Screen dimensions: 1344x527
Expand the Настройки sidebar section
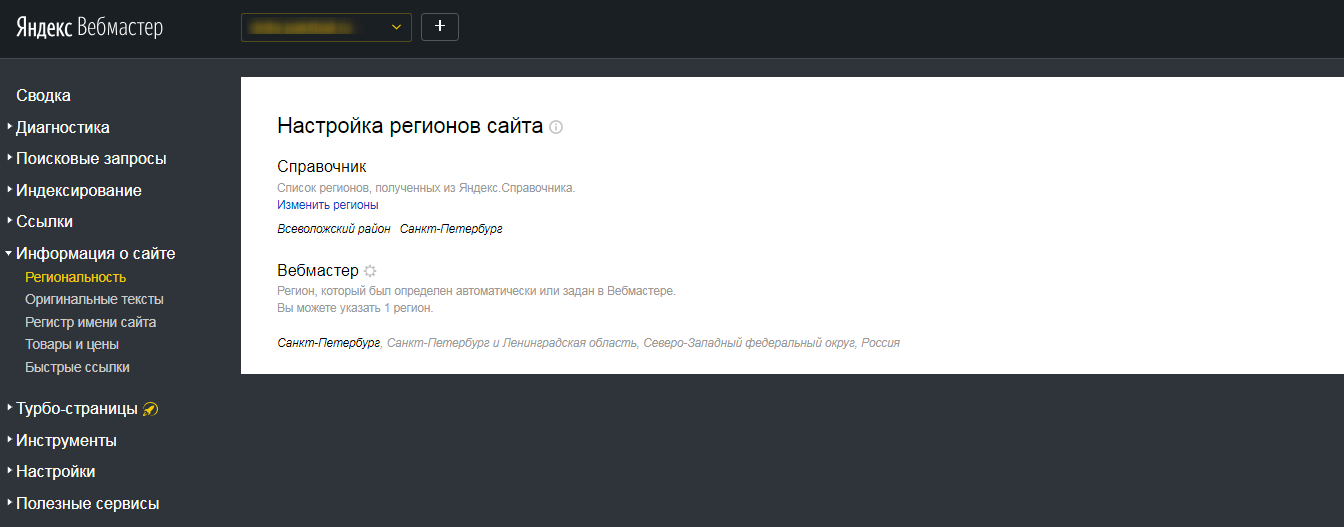click(55, 471)
